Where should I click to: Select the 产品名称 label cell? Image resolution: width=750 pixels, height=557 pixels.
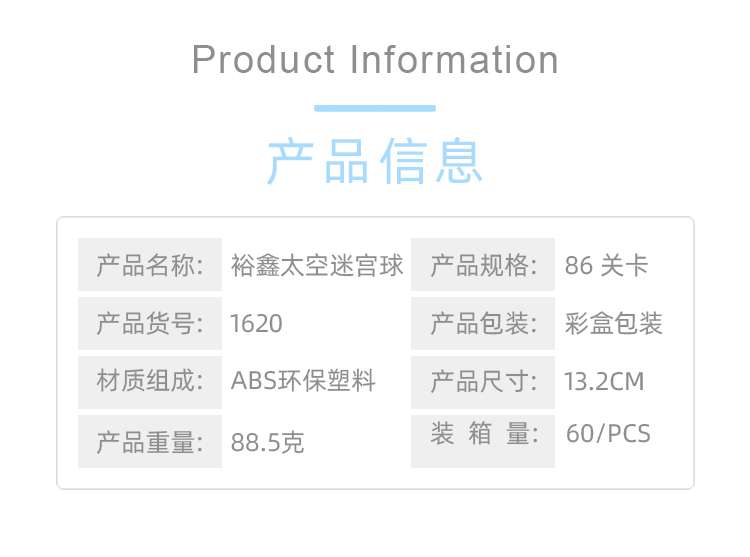pyautogui.click(x=150, y=266)
